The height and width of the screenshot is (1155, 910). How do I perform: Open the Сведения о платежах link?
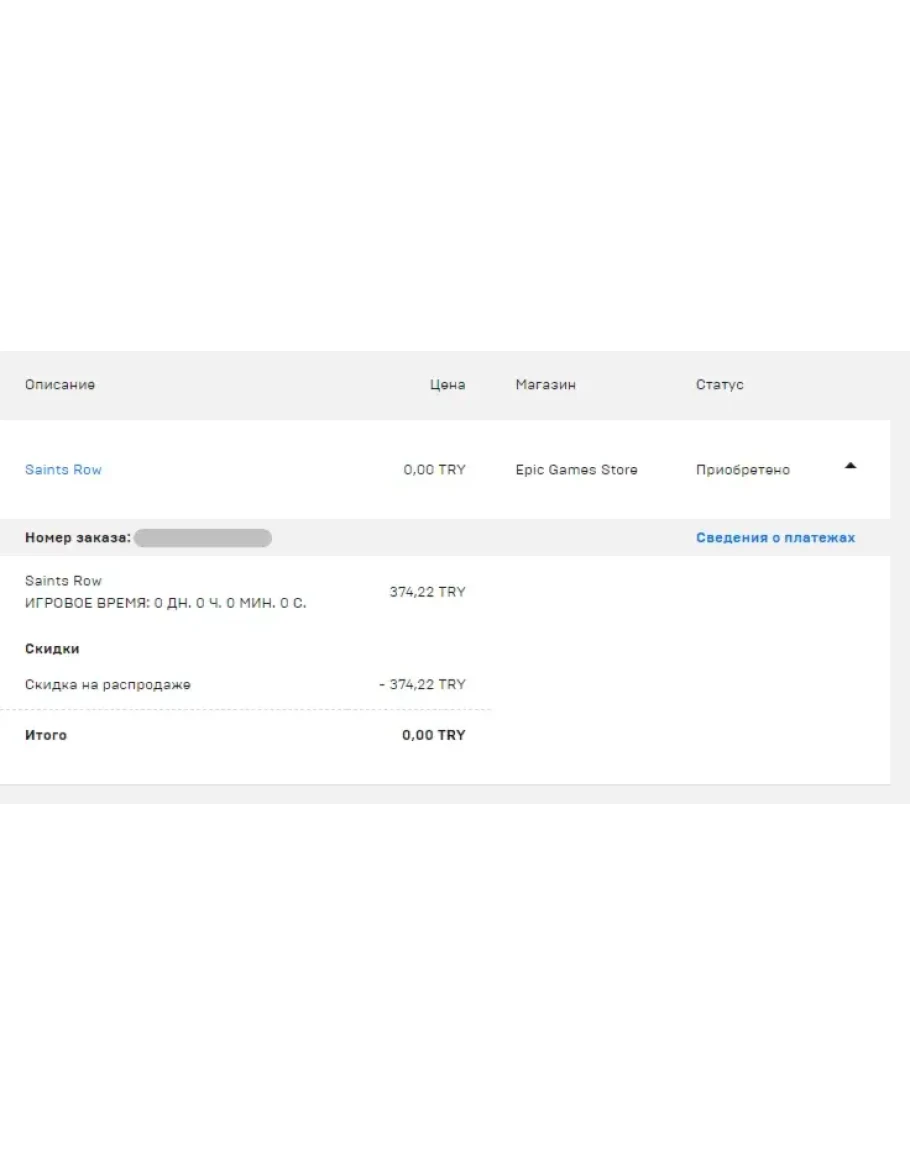click(775, 538)
